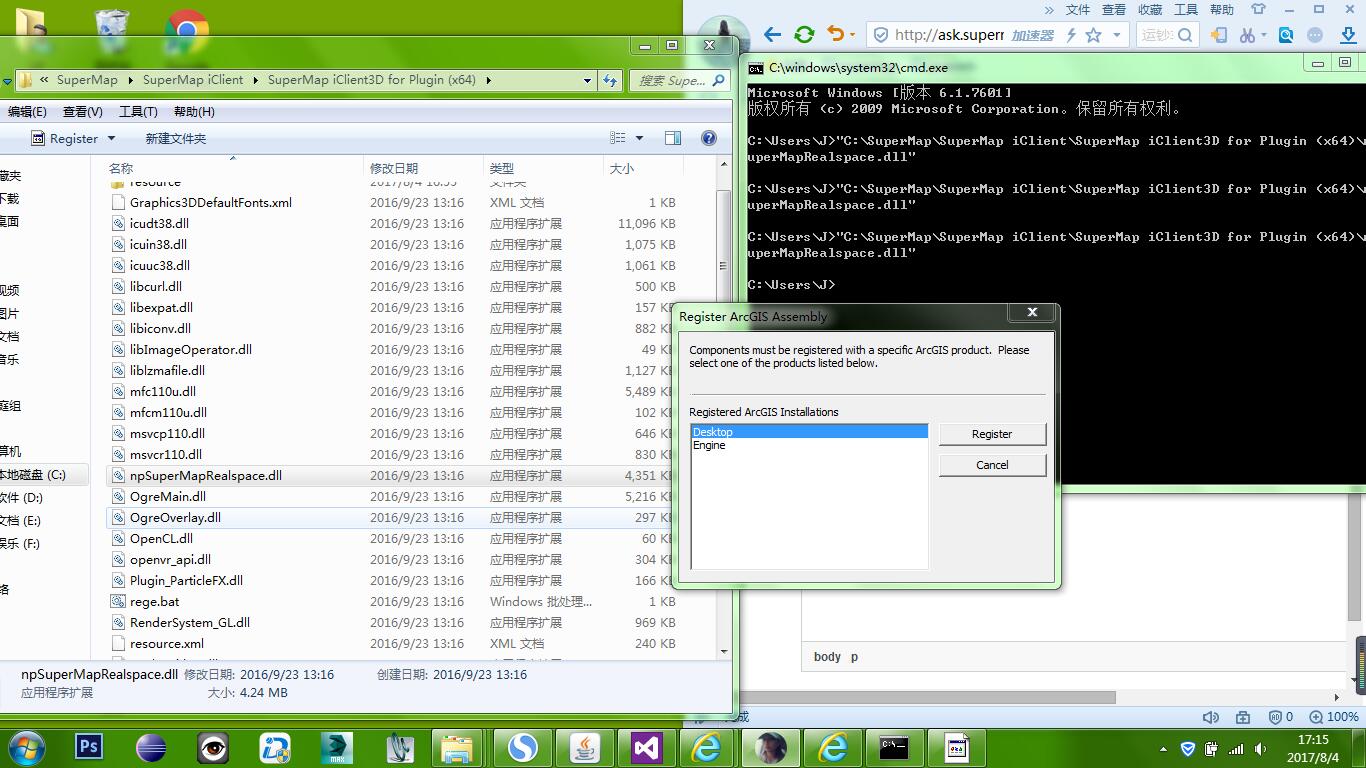Open the 查看(V) menu in Explorer
The height and width of the screenshot is (768, 1366).
[x=82, y=111]
